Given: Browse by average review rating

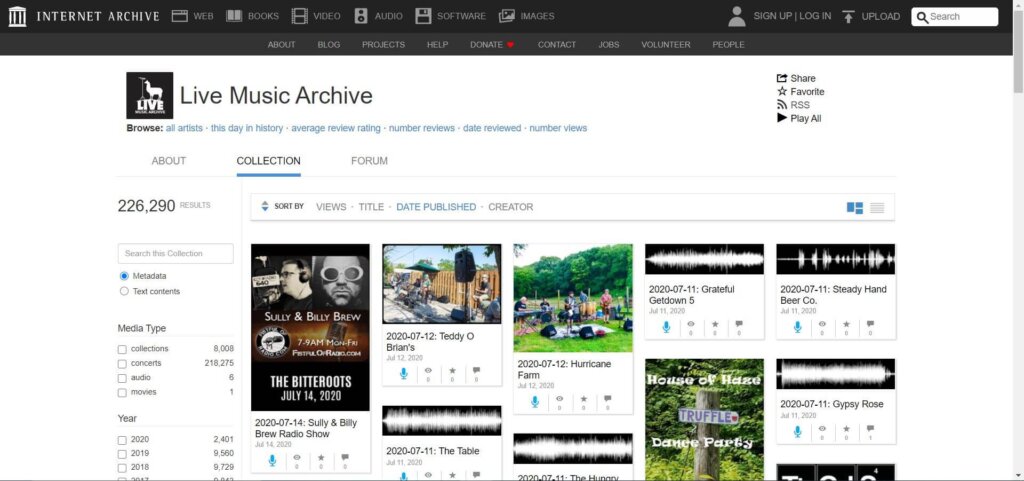Looking at the screenshot, I should click(x=336, y=128).
